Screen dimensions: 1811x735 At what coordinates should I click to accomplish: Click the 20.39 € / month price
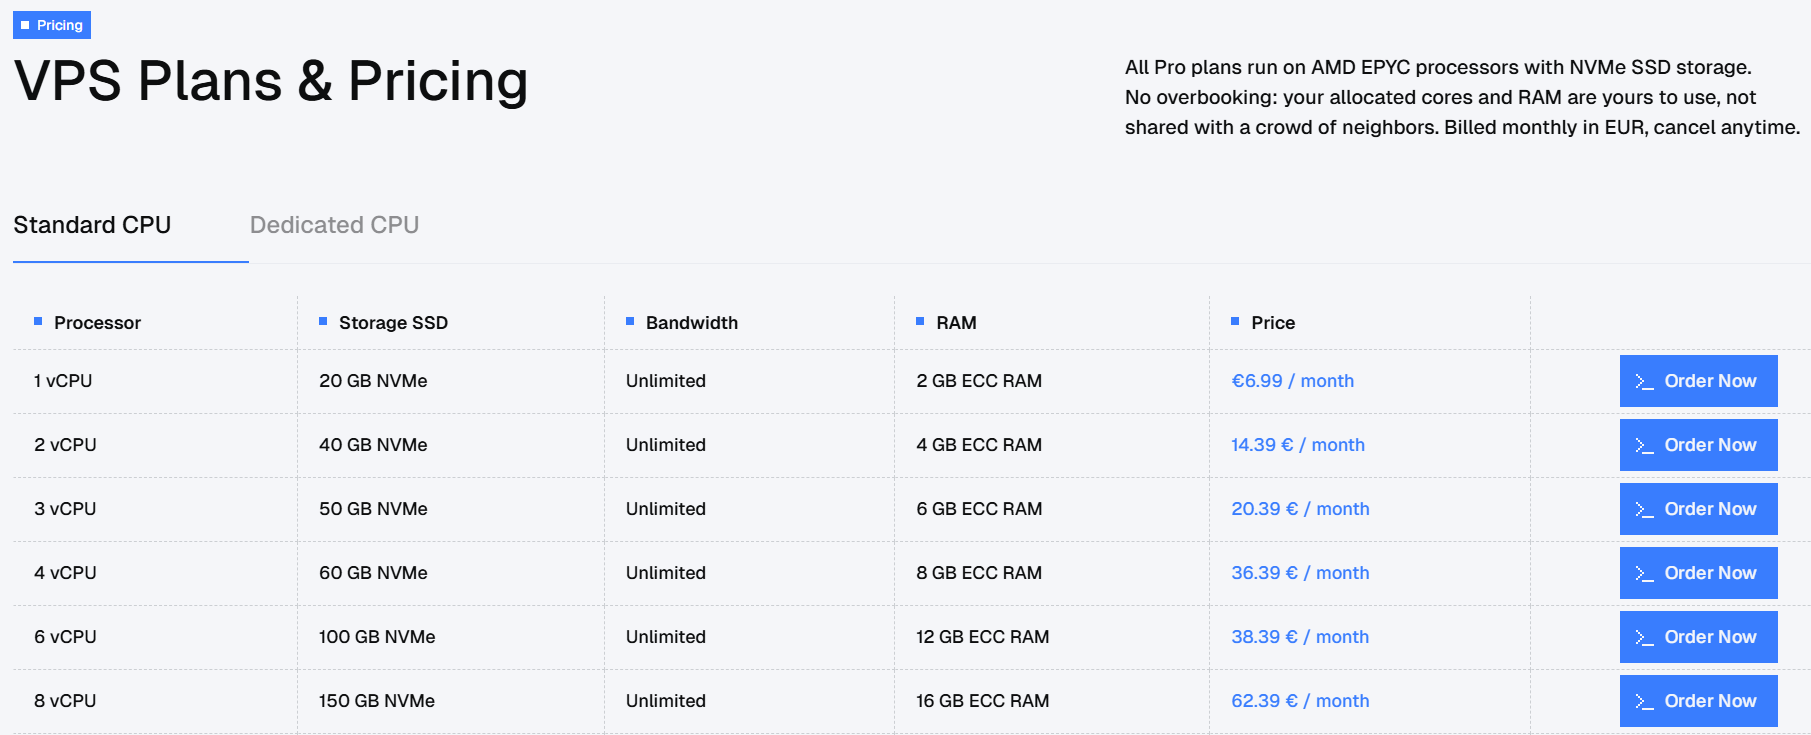(1300, 509)
